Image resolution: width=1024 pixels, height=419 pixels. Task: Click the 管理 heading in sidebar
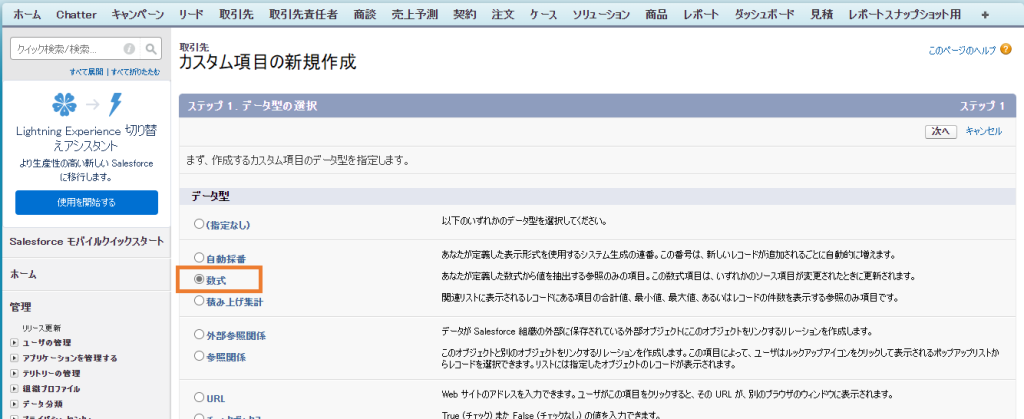point(20,307)
